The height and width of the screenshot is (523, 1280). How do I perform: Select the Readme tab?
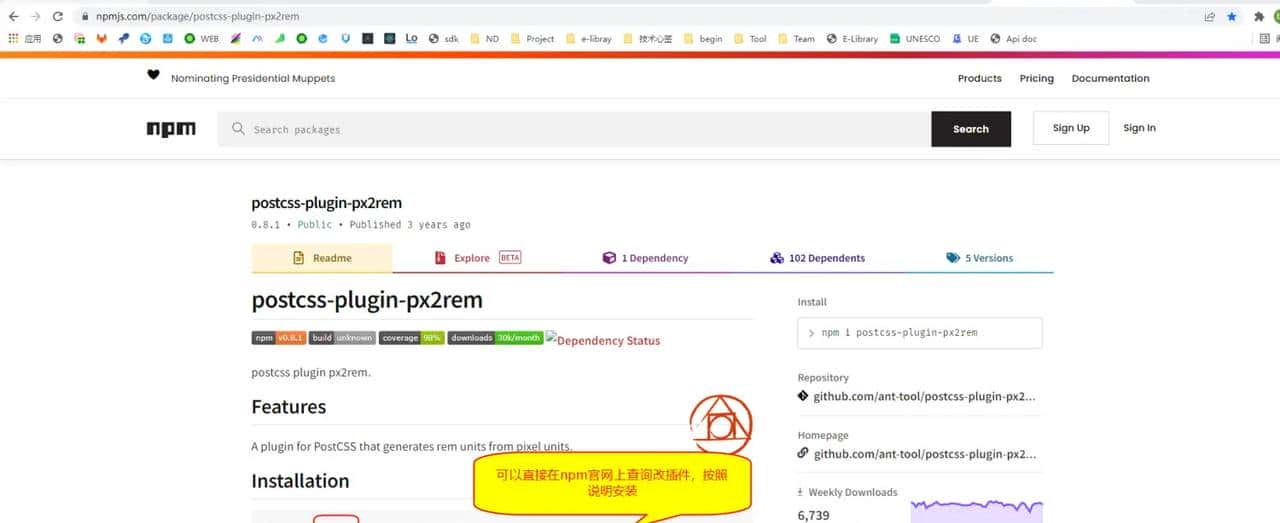point(322,258)
